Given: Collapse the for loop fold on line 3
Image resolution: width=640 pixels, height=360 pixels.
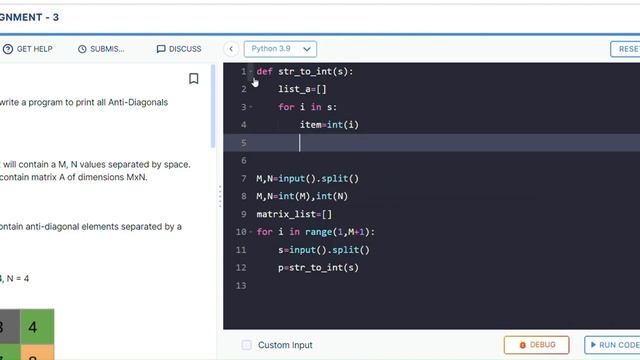Looking at the screenshot, I should 251,107.
